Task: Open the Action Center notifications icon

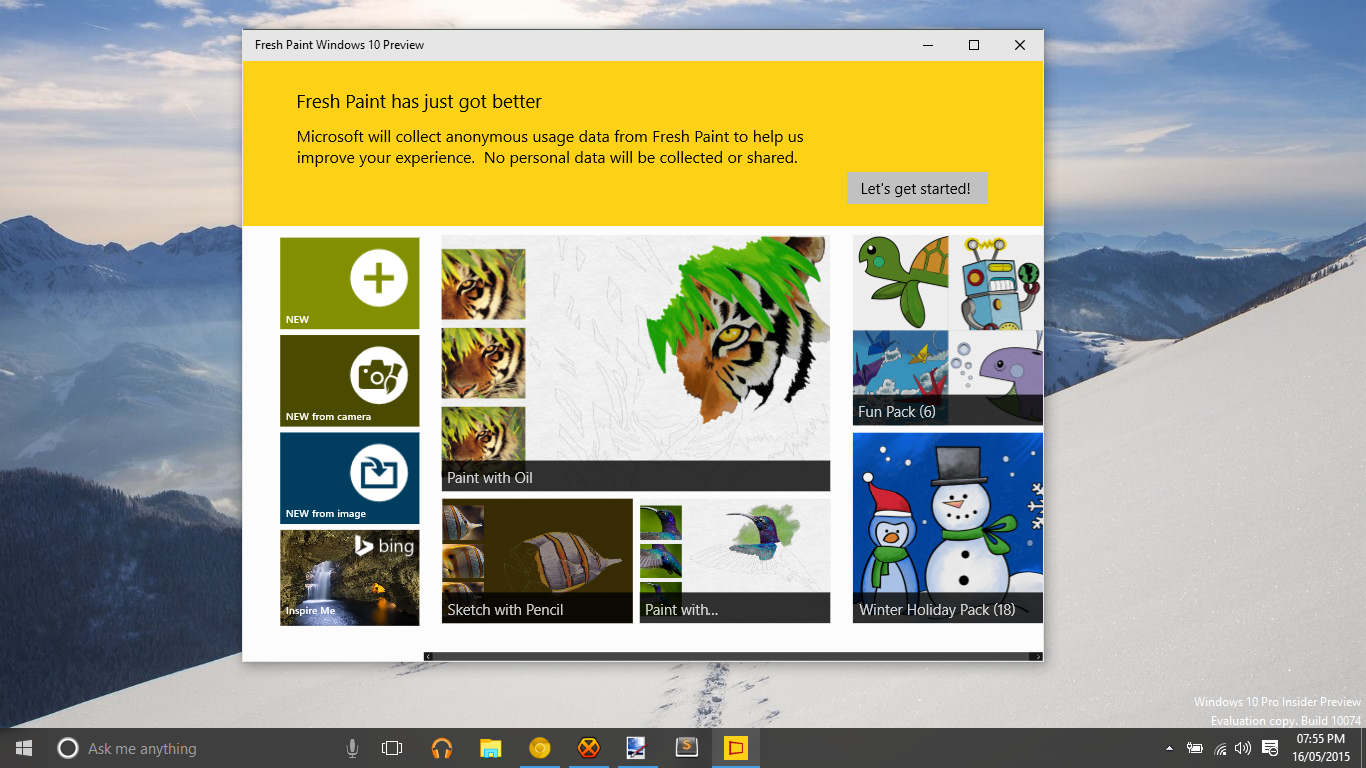Action: [1270, 748]
